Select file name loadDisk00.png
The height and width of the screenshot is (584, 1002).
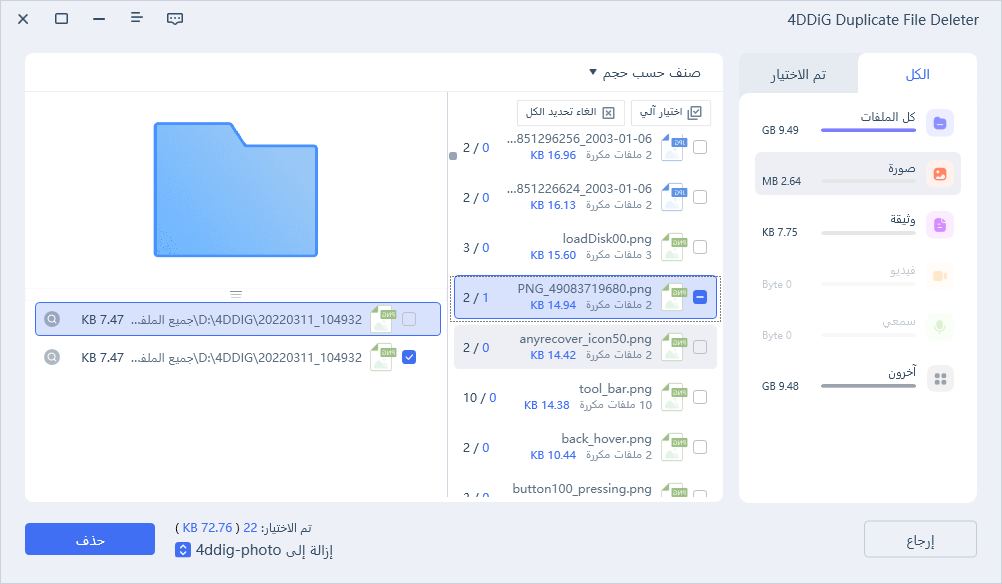pos(607,238)
